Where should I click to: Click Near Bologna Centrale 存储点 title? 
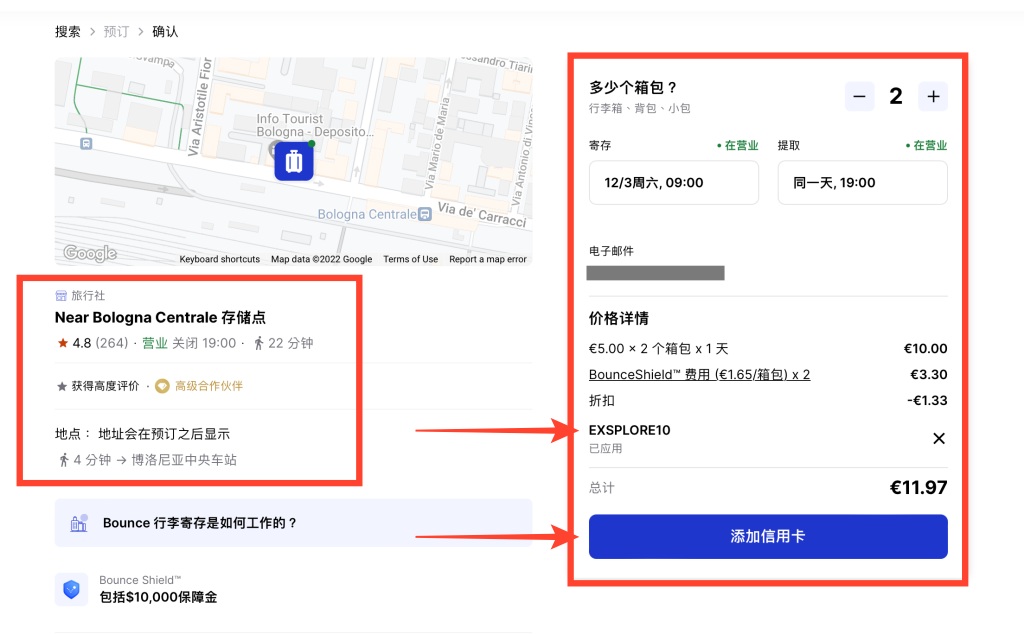160,318
